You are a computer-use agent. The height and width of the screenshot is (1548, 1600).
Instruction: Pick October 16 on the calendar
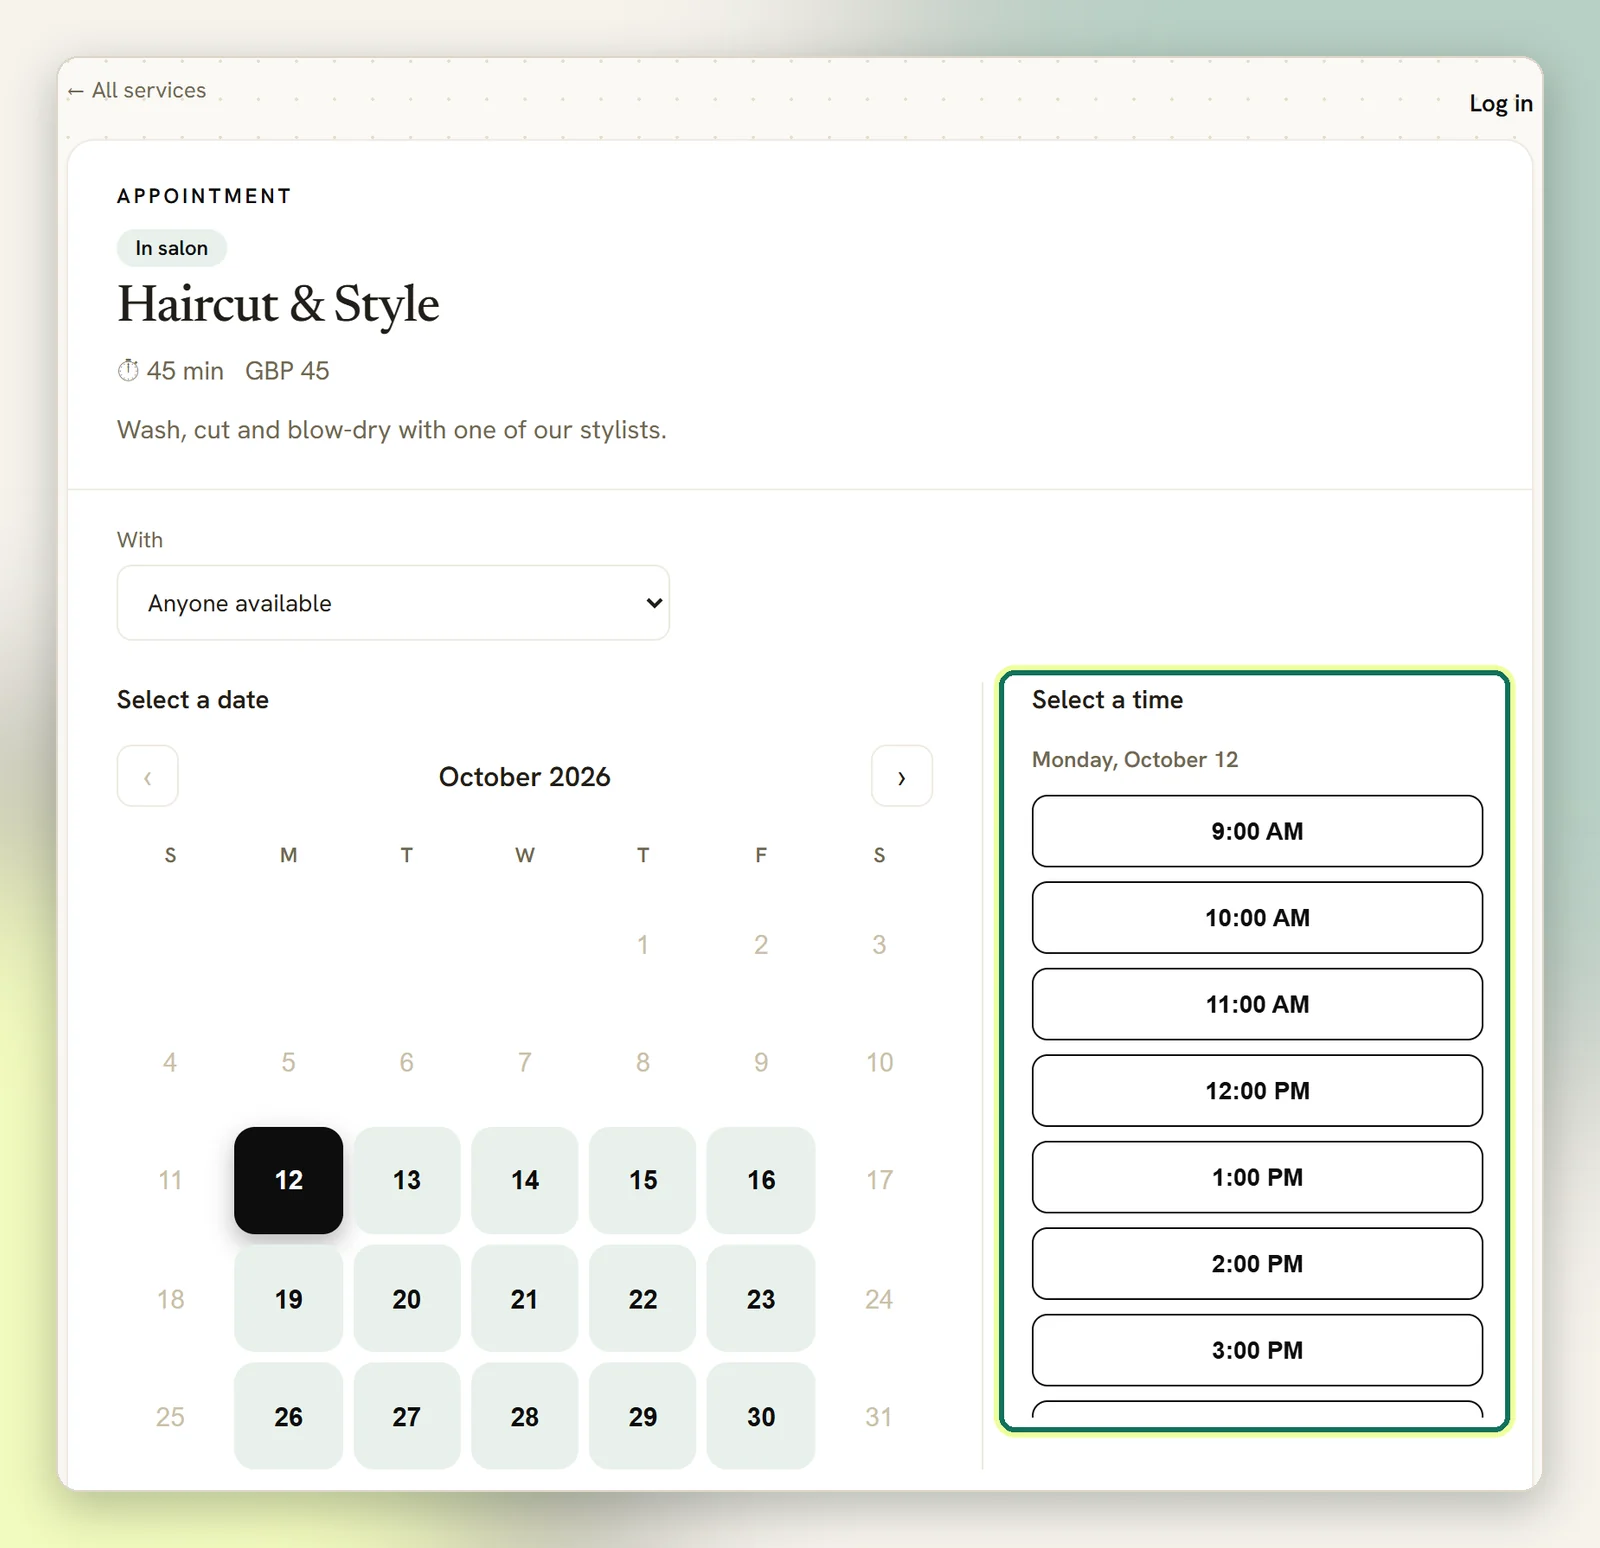pyautogui.click(x=761, y=1180)
